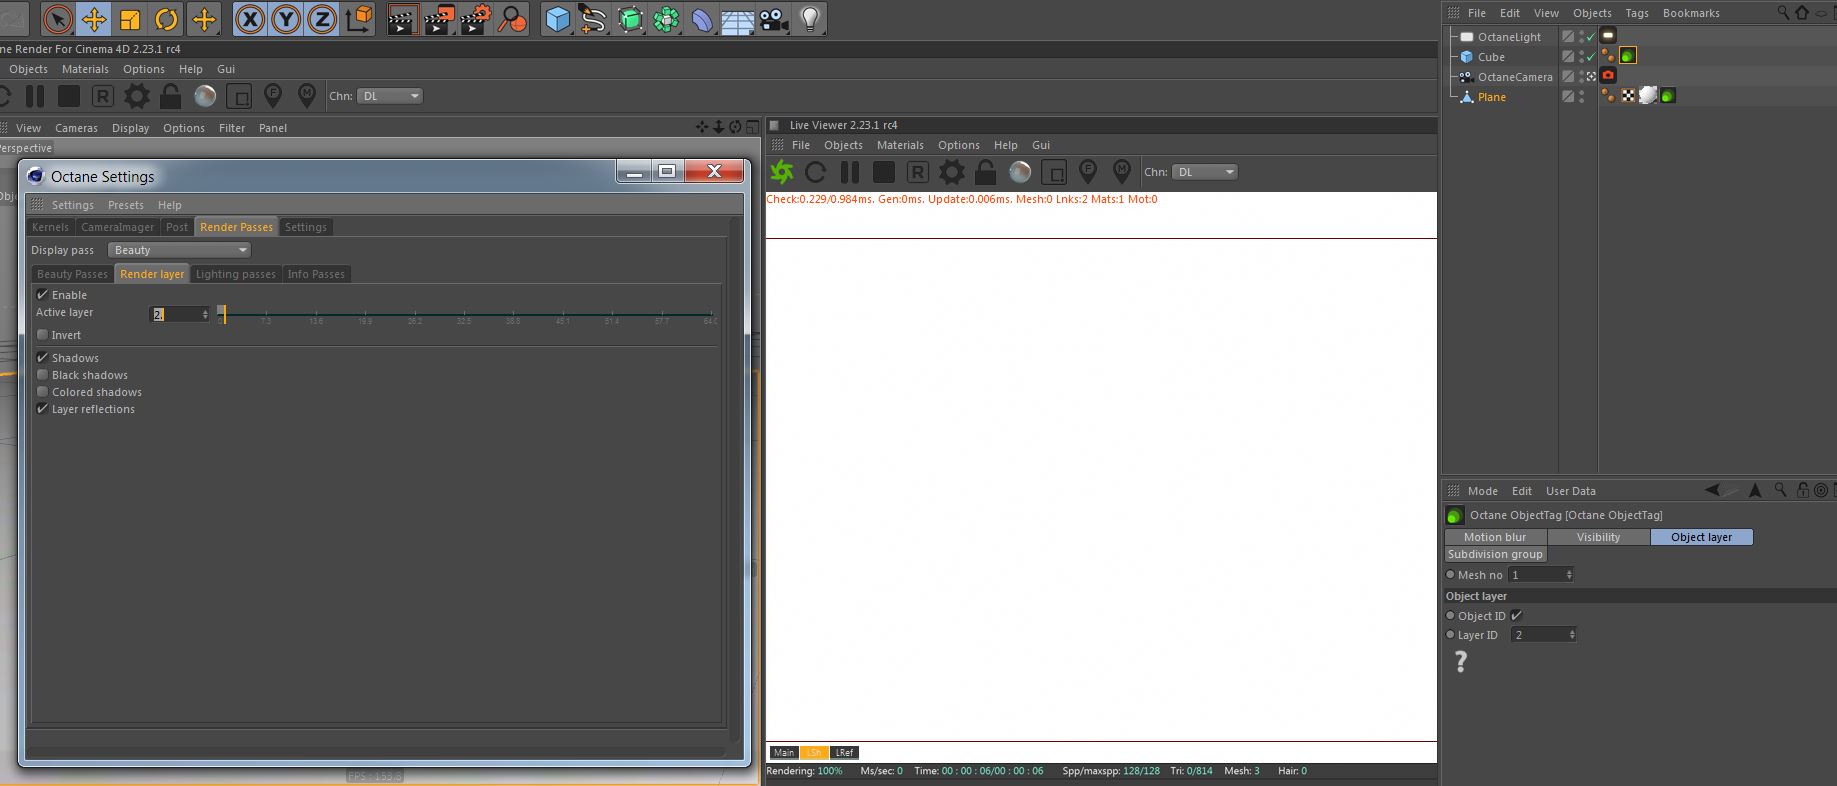Select the OctaneCamera object

point(1515,77)
